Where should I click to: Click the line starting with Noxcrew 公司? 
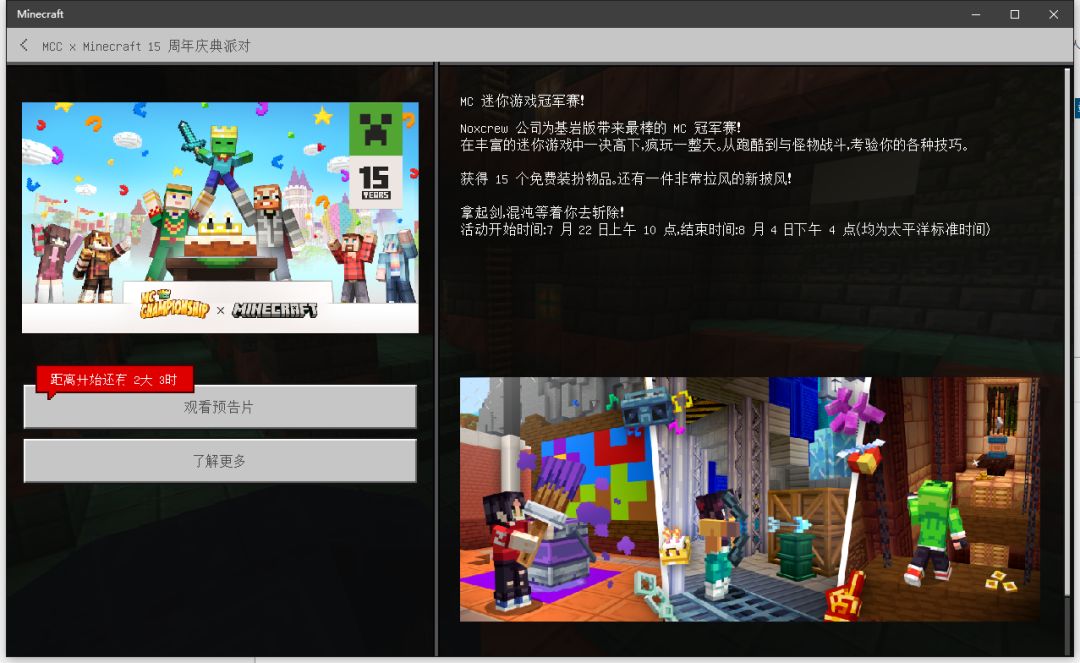tap(600, 128)
